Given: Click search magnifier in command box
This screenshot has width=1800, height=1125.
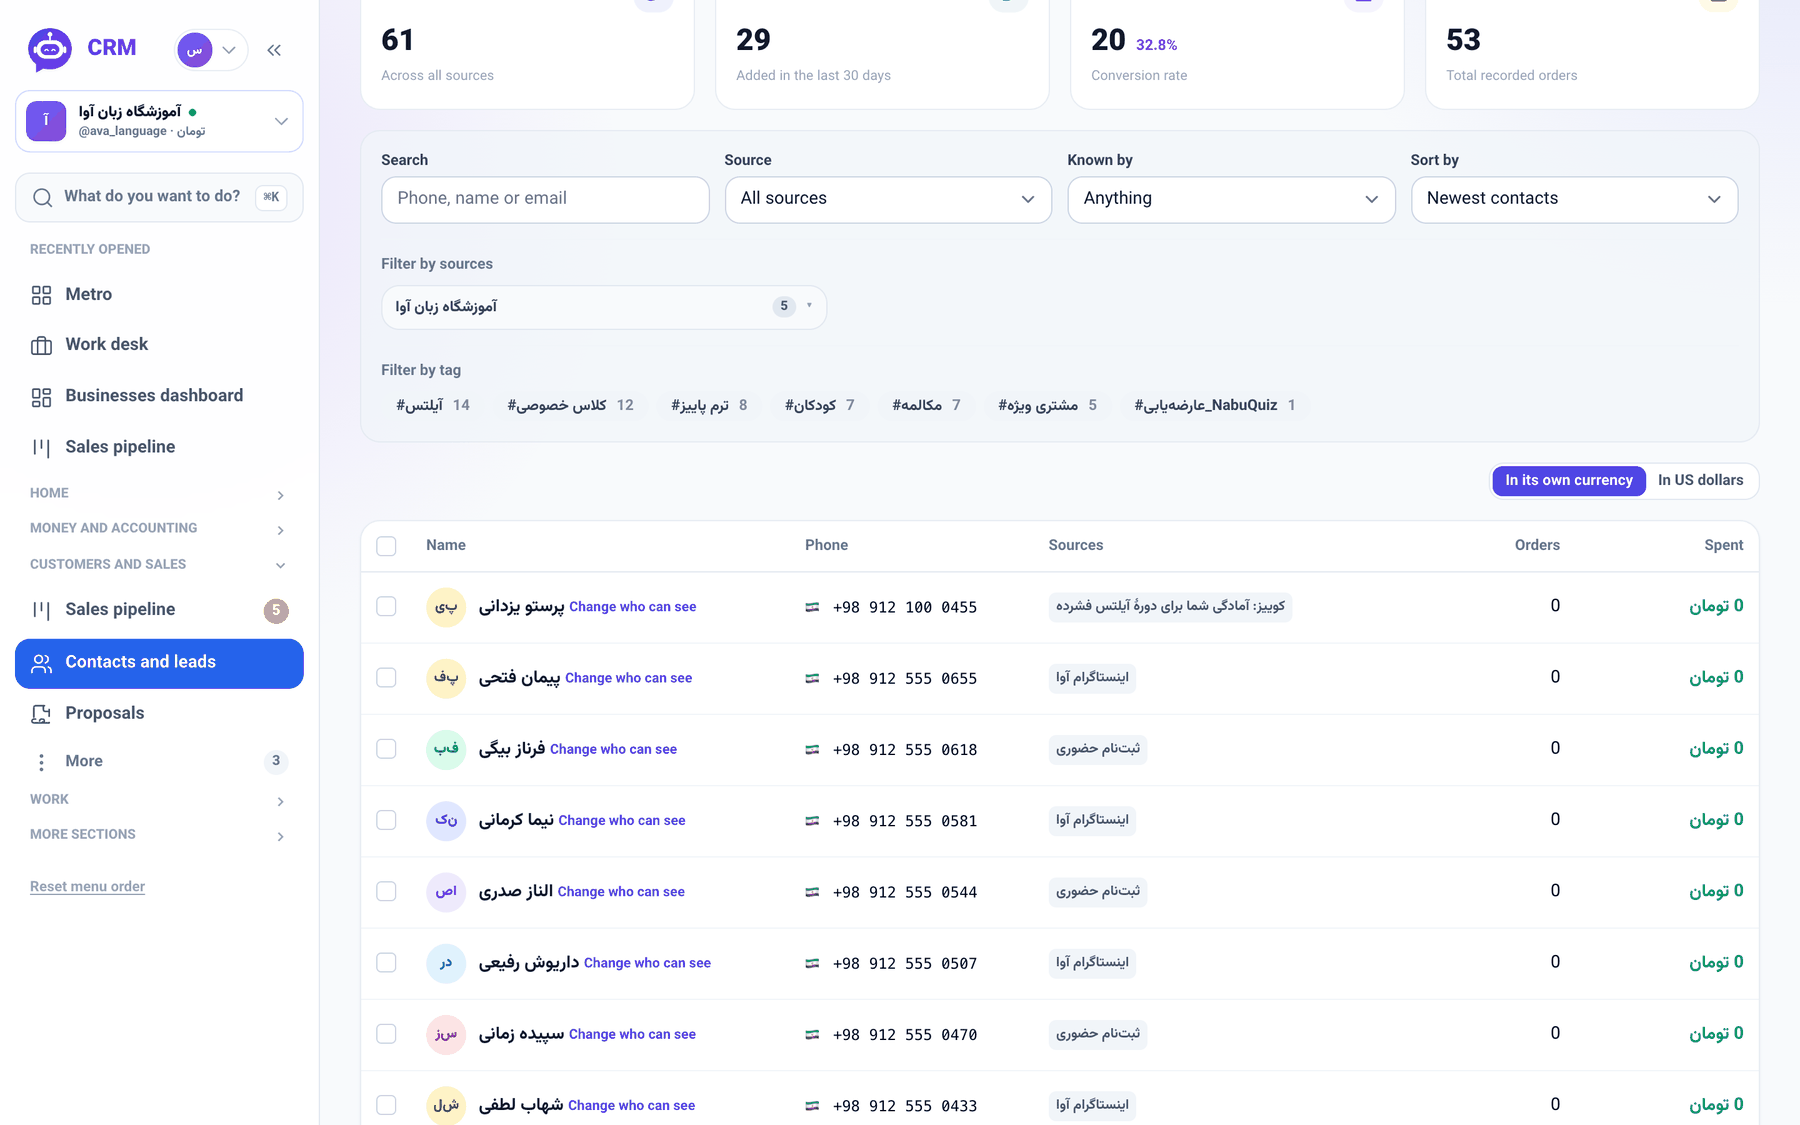Looking at the screenshot, I should (x=42, y=197).
